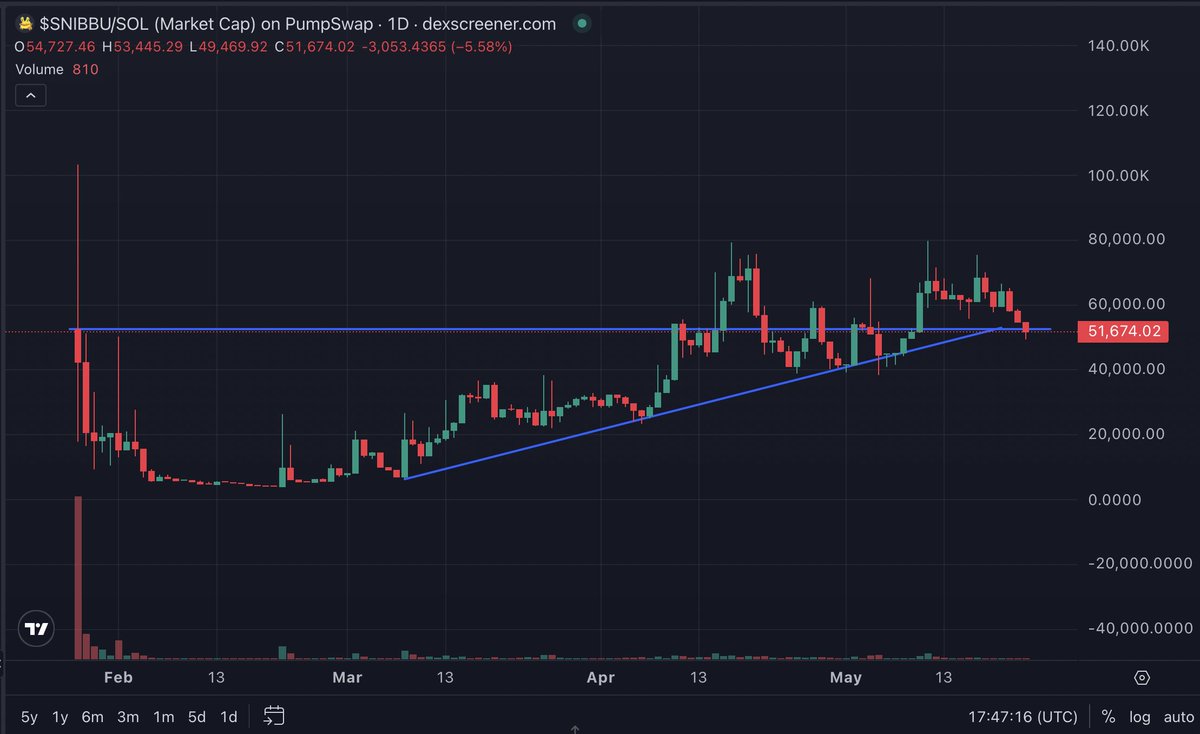
Task: Select the 5y time range
Action: [29, 716]
